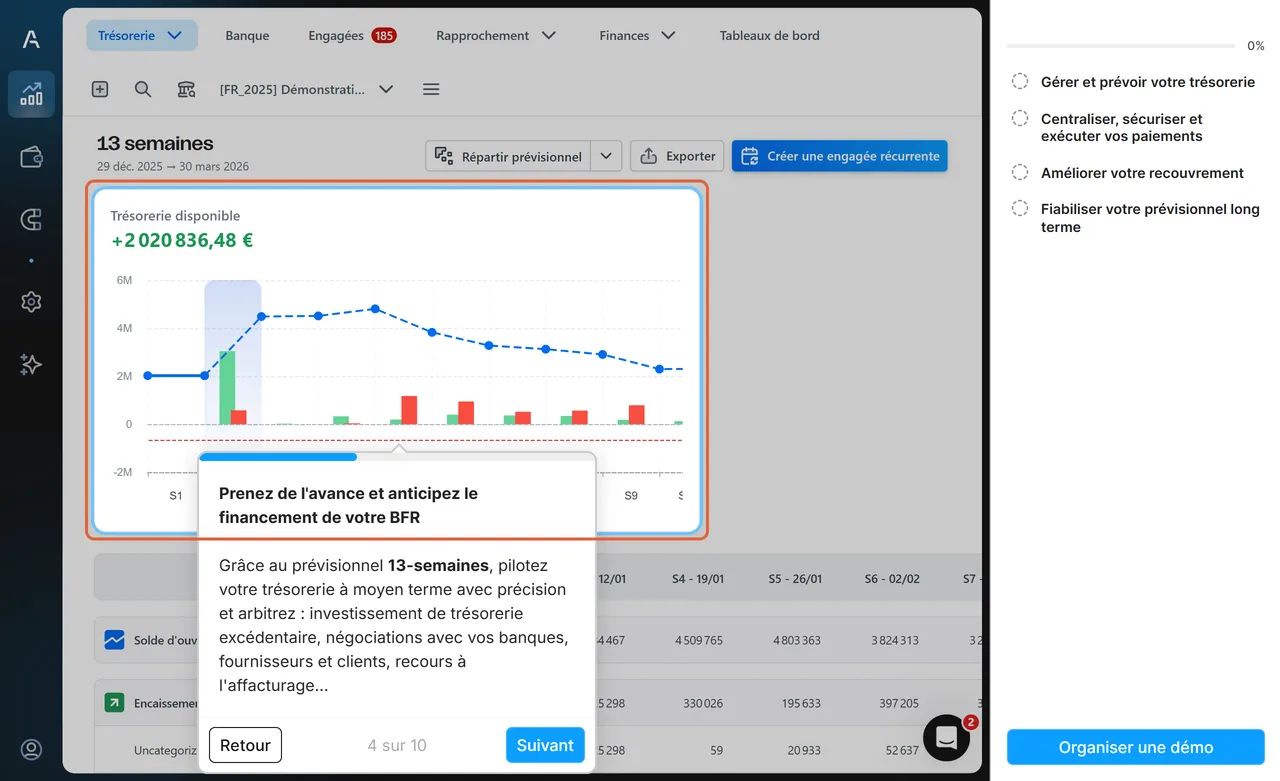The width and height of the screenshot is (1280, 781).
Task: Open the hamburger menu icon
Action: pyautogui.click(x=431, y=89)
